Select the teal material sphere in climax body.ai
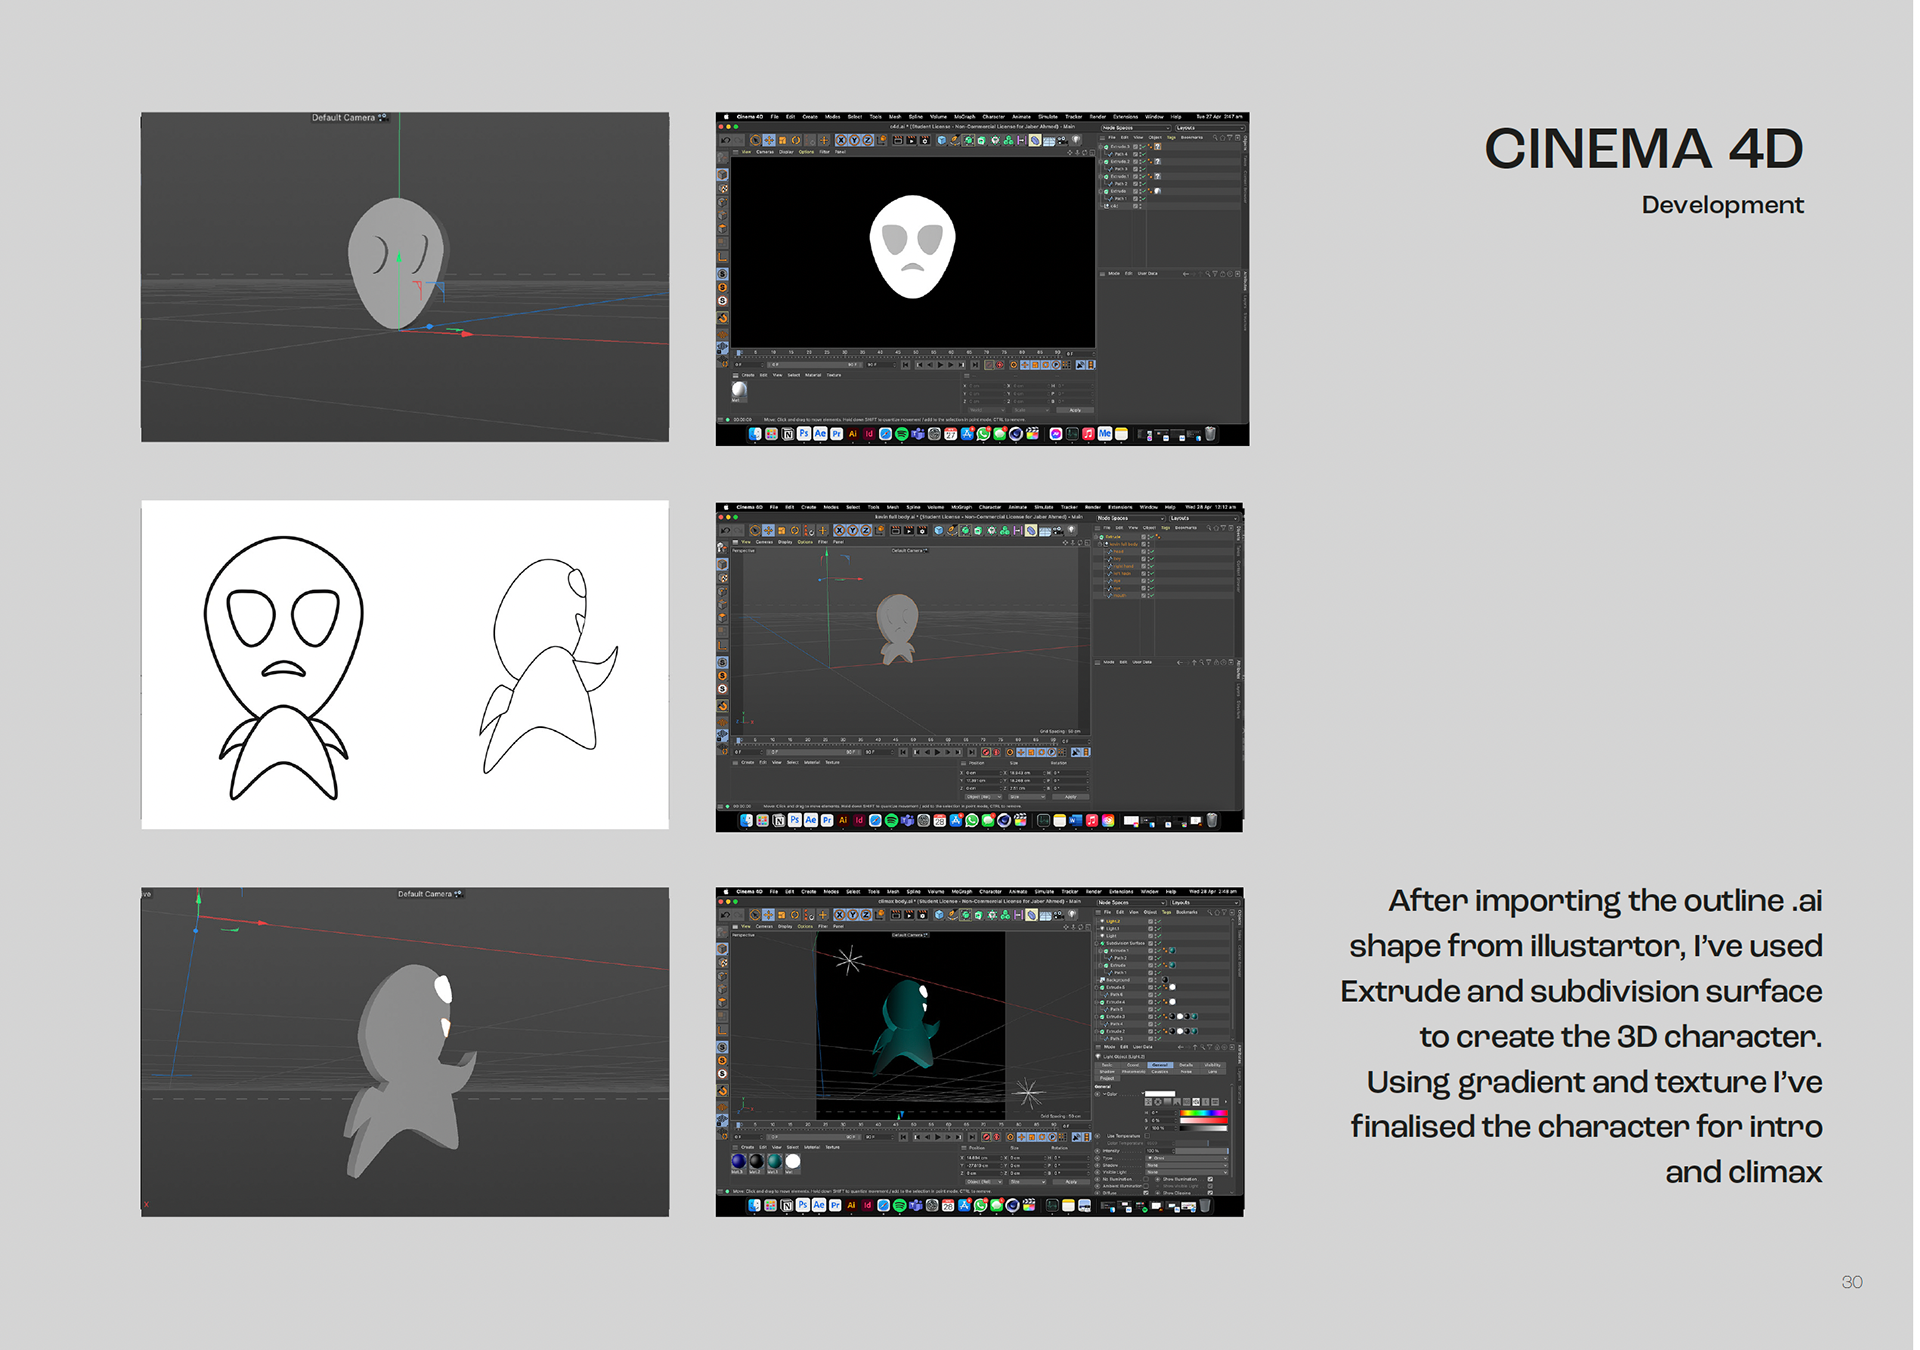 pos(775,1161)
